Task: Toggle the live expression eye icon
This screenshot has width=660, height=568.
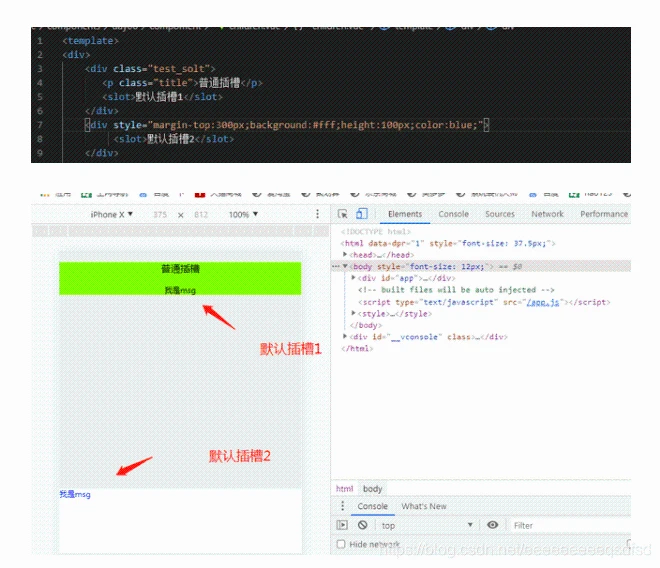Action: tap(492, 525)
